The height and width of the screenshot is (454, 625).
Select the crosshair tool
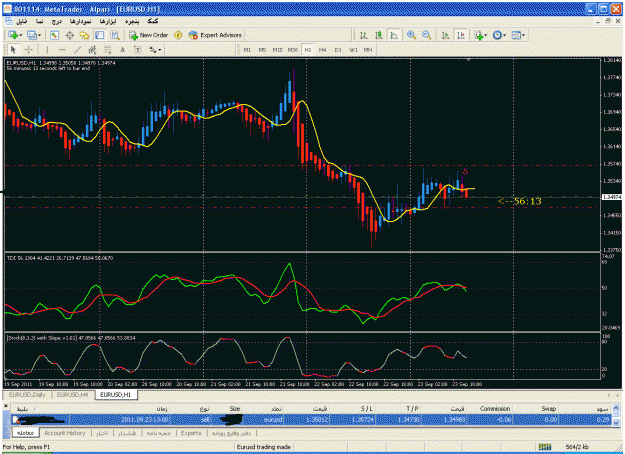click(29, 50)
